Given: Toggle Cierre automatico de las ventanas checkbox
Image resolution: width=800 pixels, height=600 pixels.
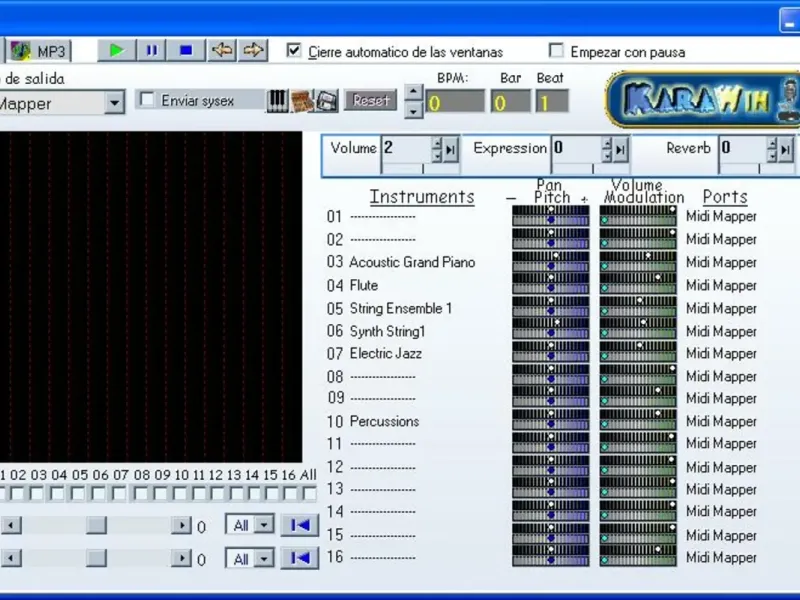Looking at the screenshot, I should [x=294, y=51].
